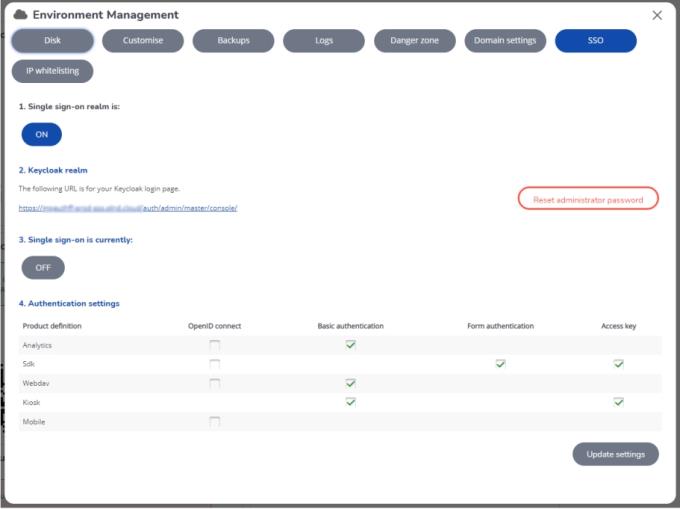Open the IP whitelisting tab
The image size is (680, 509).
click(x=53, y=71)
